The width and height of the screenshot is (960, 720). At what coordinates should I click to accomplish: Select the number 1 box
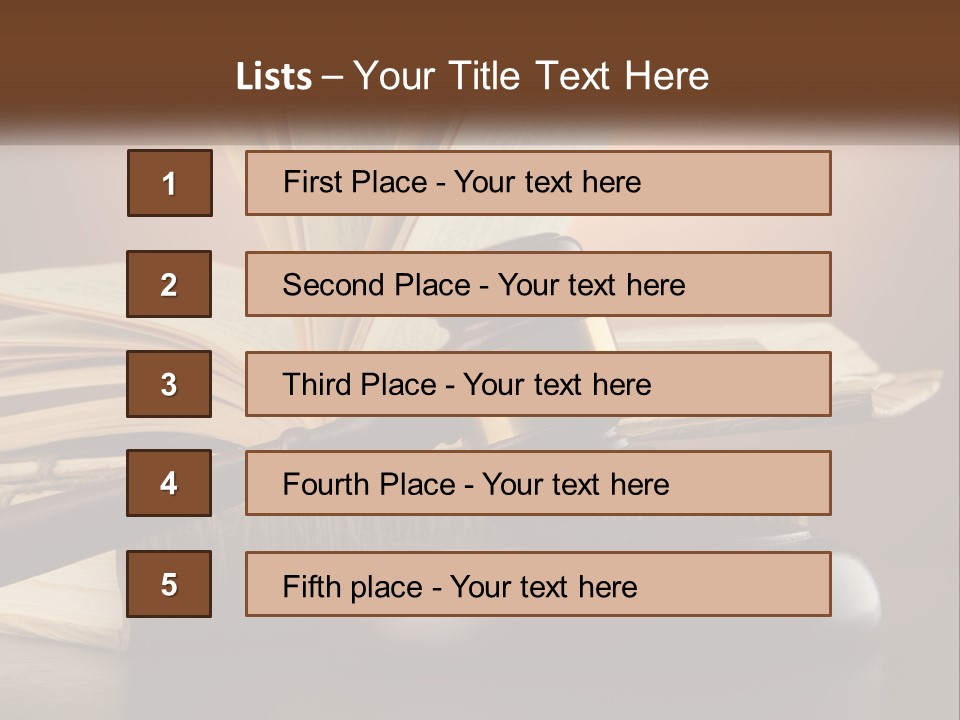[170, 183]
